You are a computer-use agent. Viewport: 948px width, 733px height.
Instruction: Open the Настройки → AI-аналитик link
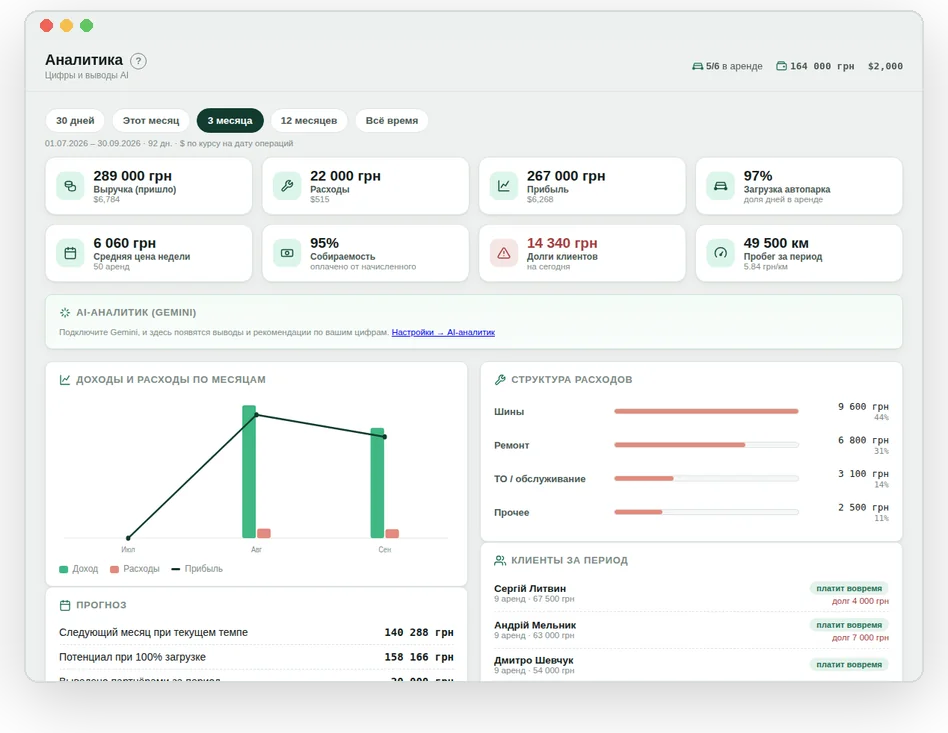[443, 332]
